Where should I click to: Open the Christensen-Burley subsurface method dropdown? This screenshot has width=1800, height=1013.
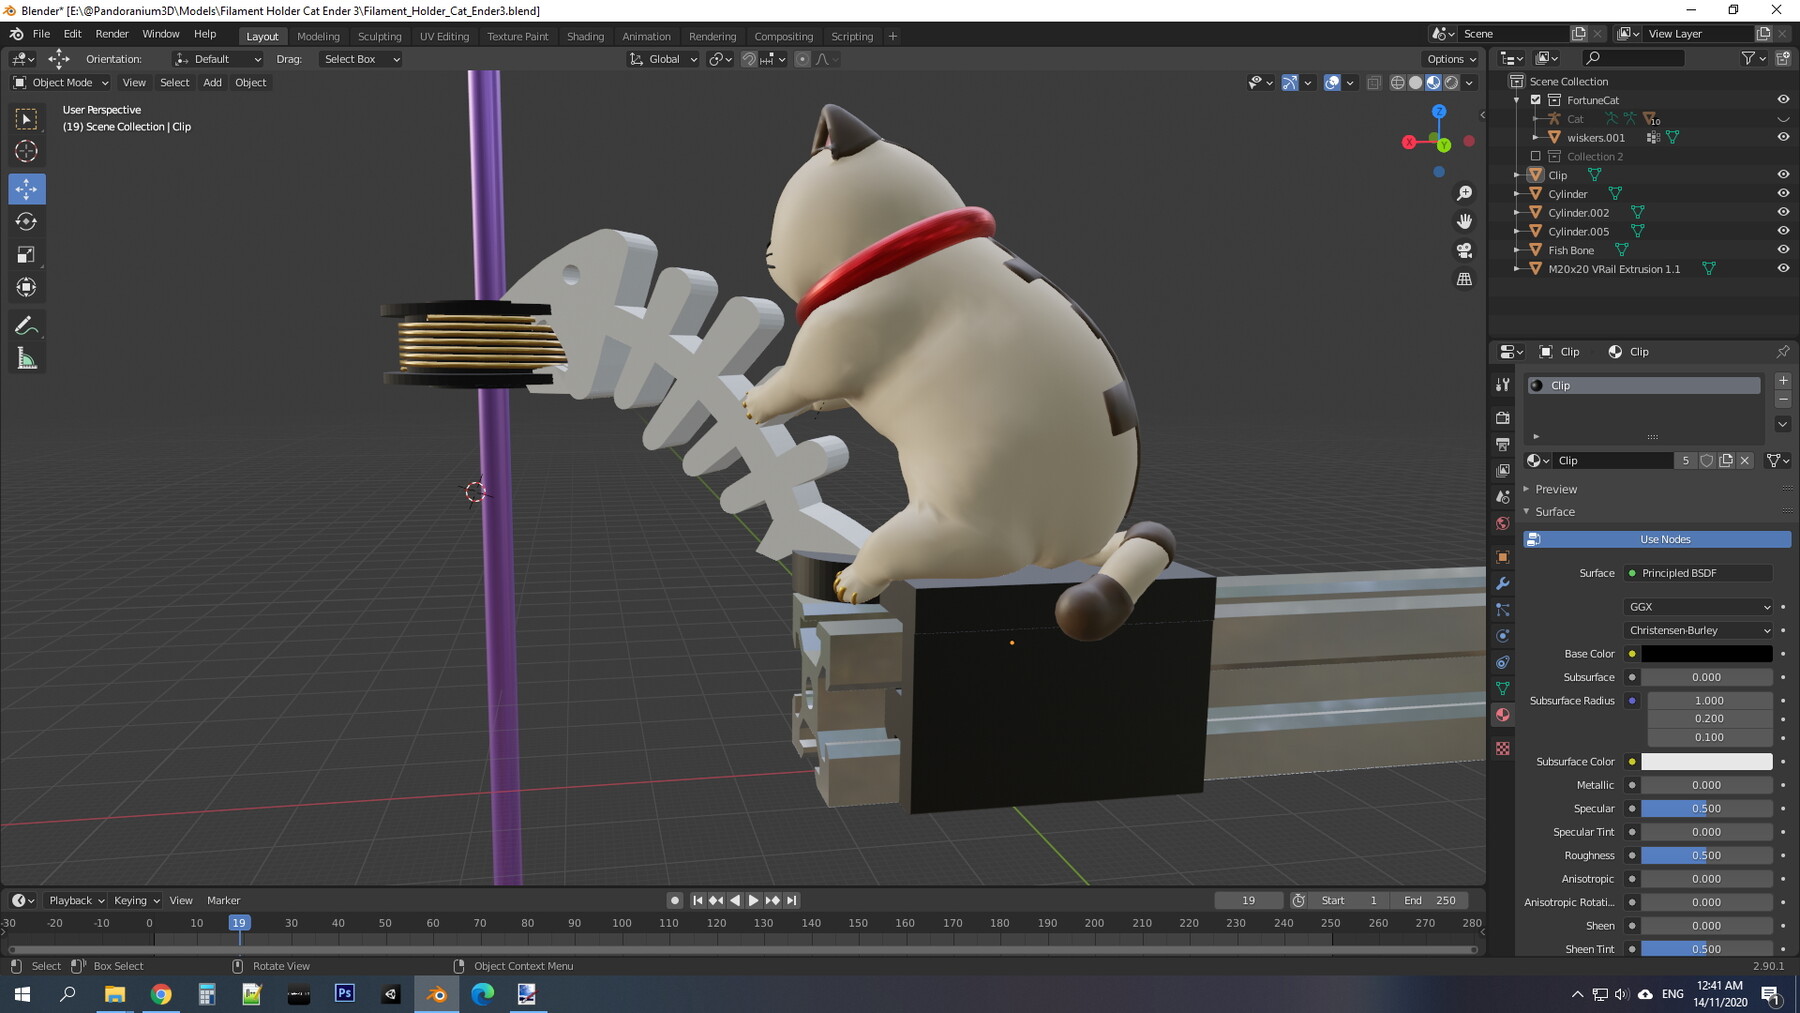coord(1697,630)
